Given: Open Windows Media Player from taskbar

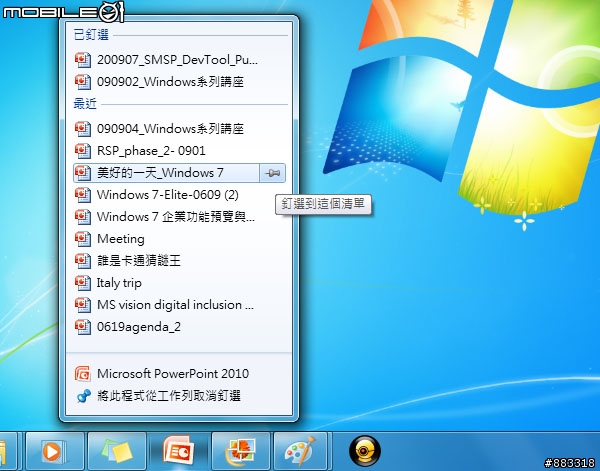Looking at the screenshot, I should tap(54, 452).
